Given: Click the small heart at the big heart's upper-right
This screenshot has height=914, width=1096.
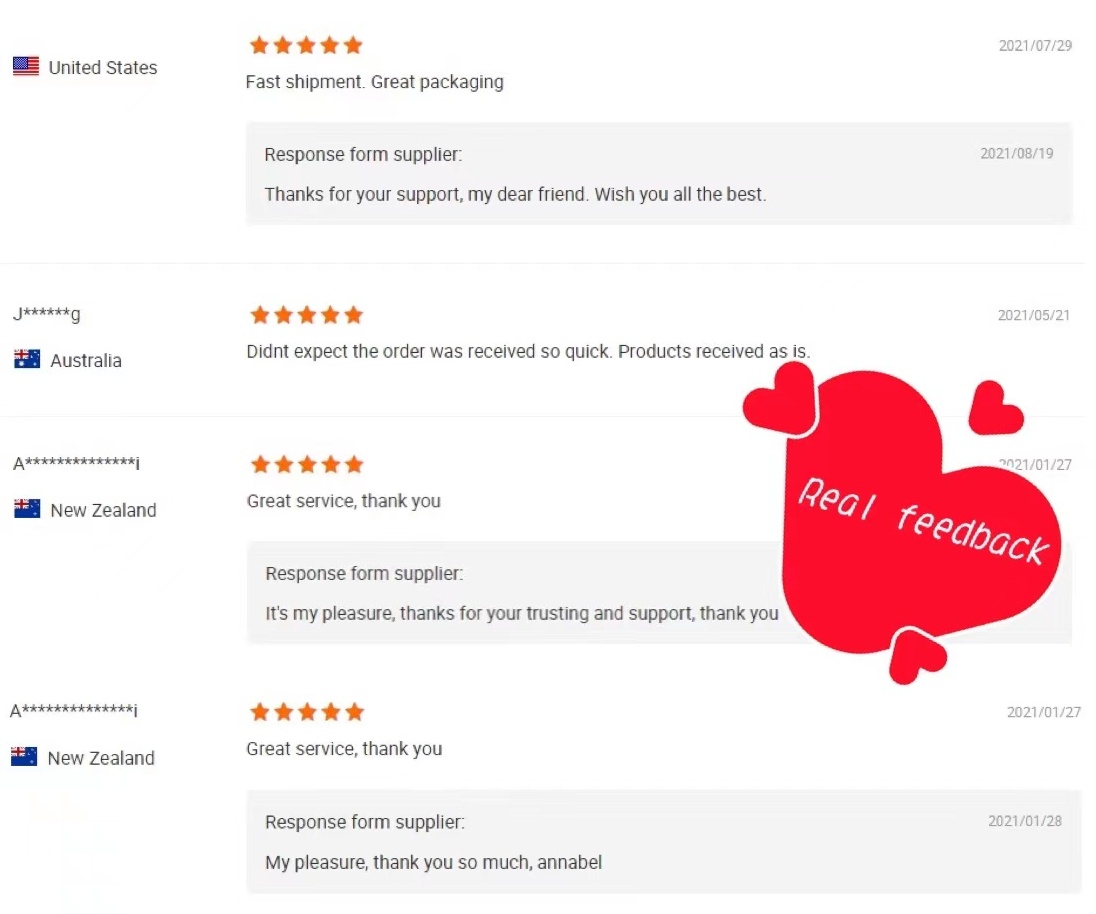Looking at the screenshot, I should pos(993,408).
